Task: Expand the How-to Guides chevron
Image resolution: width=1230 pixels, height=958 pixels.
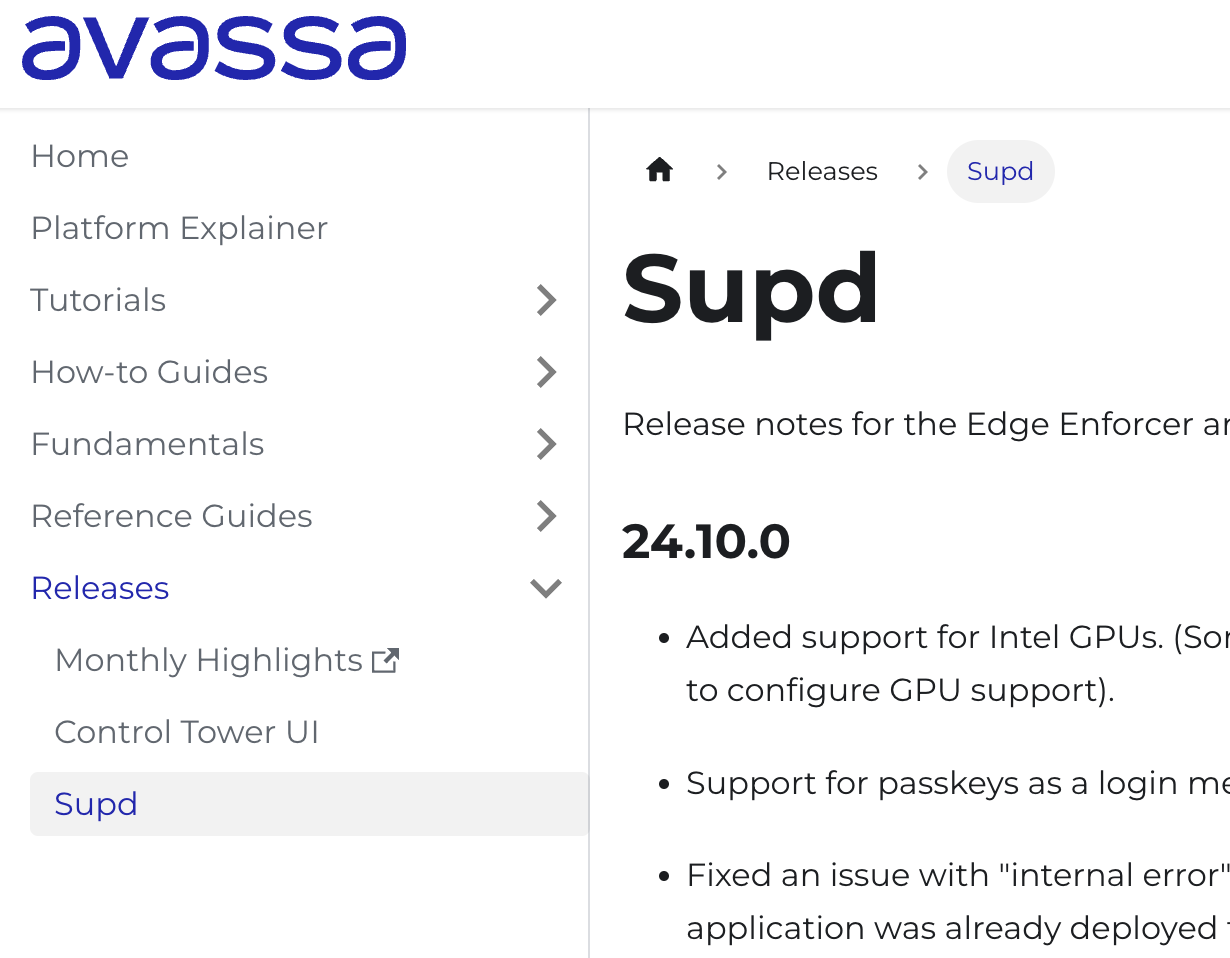Action: click(x=546, y=372)
